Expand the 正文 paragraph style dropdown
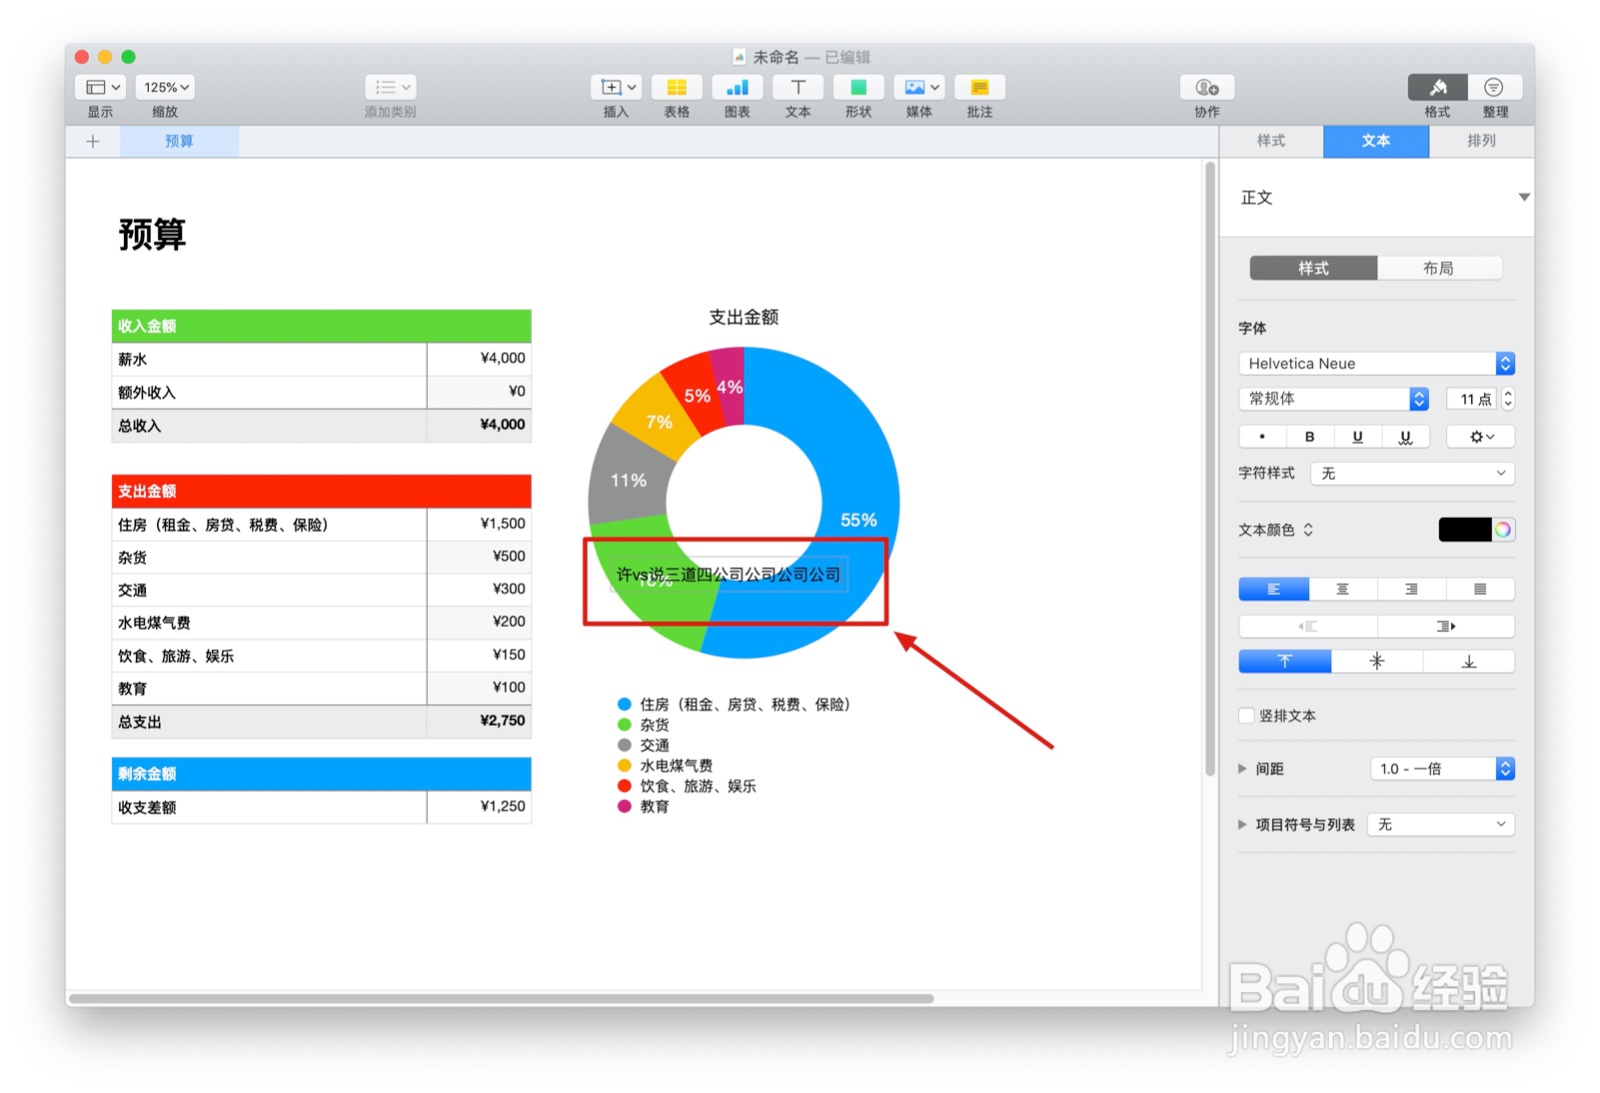The image size is (1600, 1093). coord(1524,197)
